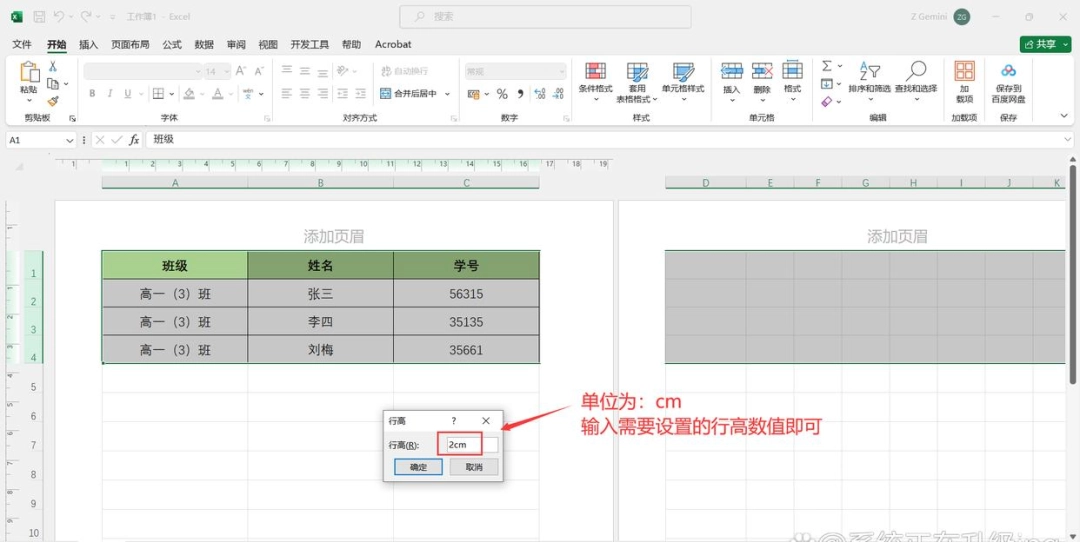Switch to the 视图 (View) tab
This screenshot has width=1080, height=542.
tap(268, 44)
